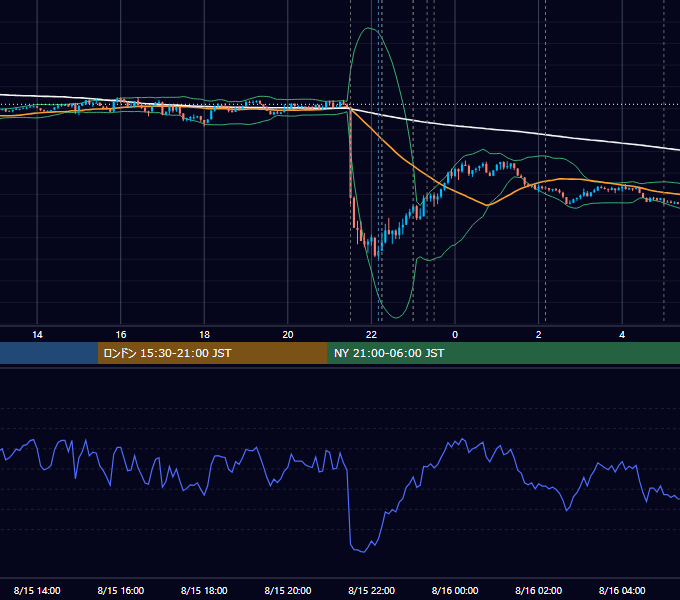
Task: Click the blue session bar before London
Action: pyautogui.click(x=49, y=353)
